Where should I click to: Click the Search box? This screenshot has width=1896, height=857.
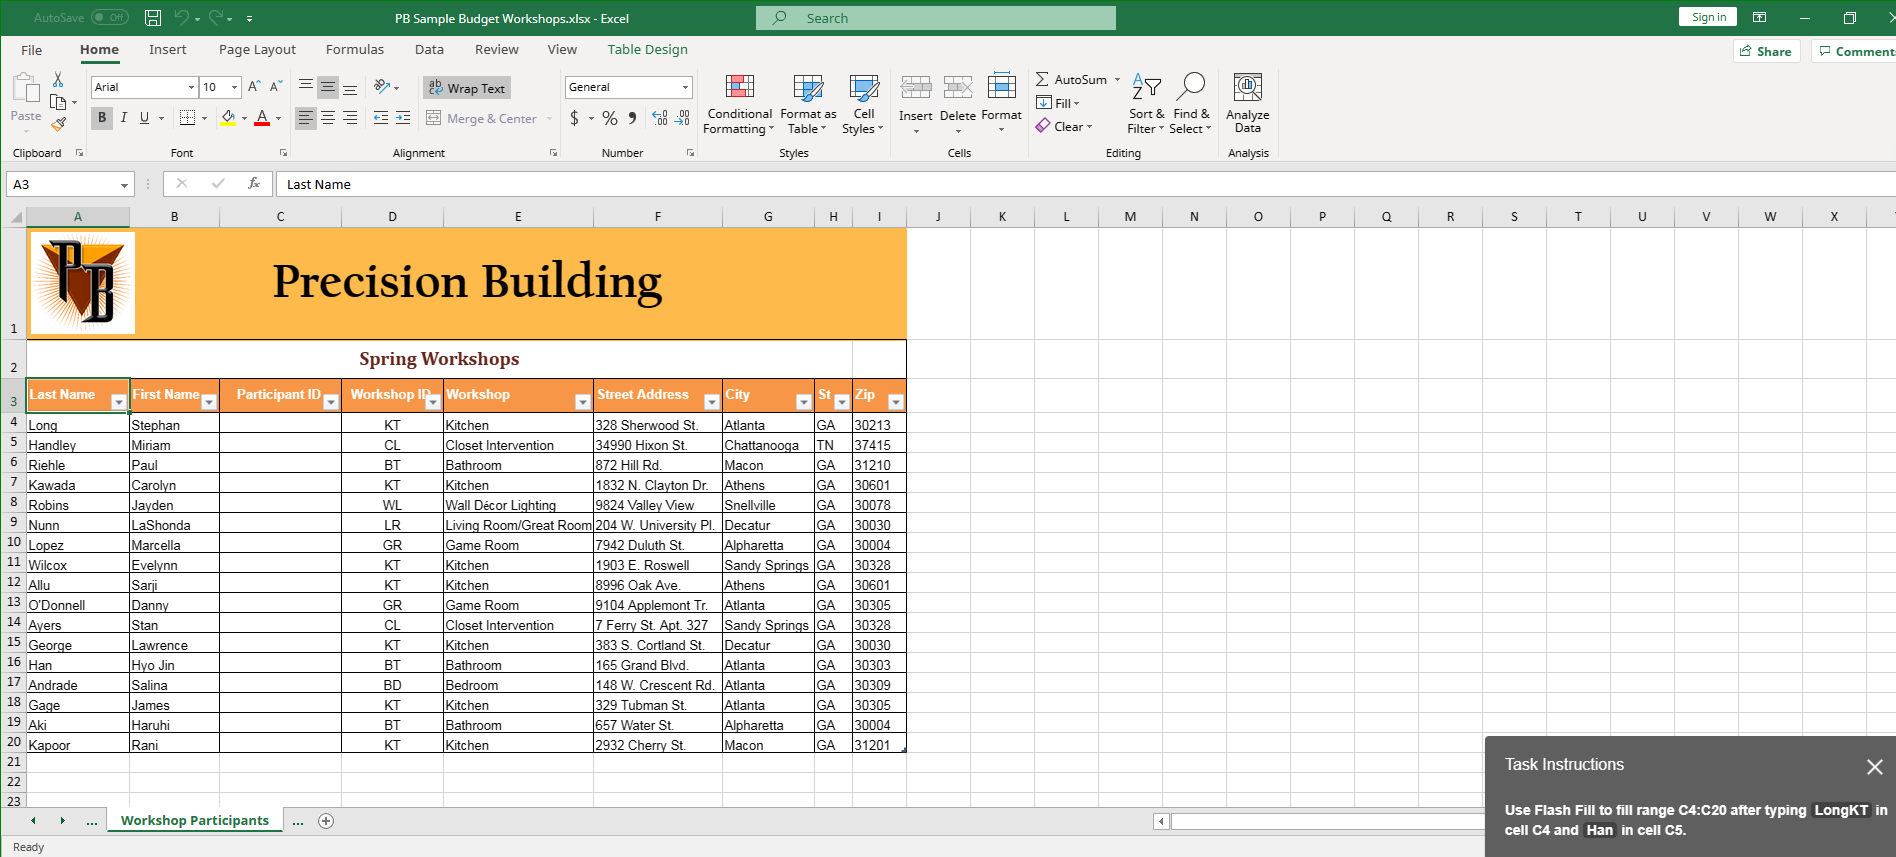(936, 18)
